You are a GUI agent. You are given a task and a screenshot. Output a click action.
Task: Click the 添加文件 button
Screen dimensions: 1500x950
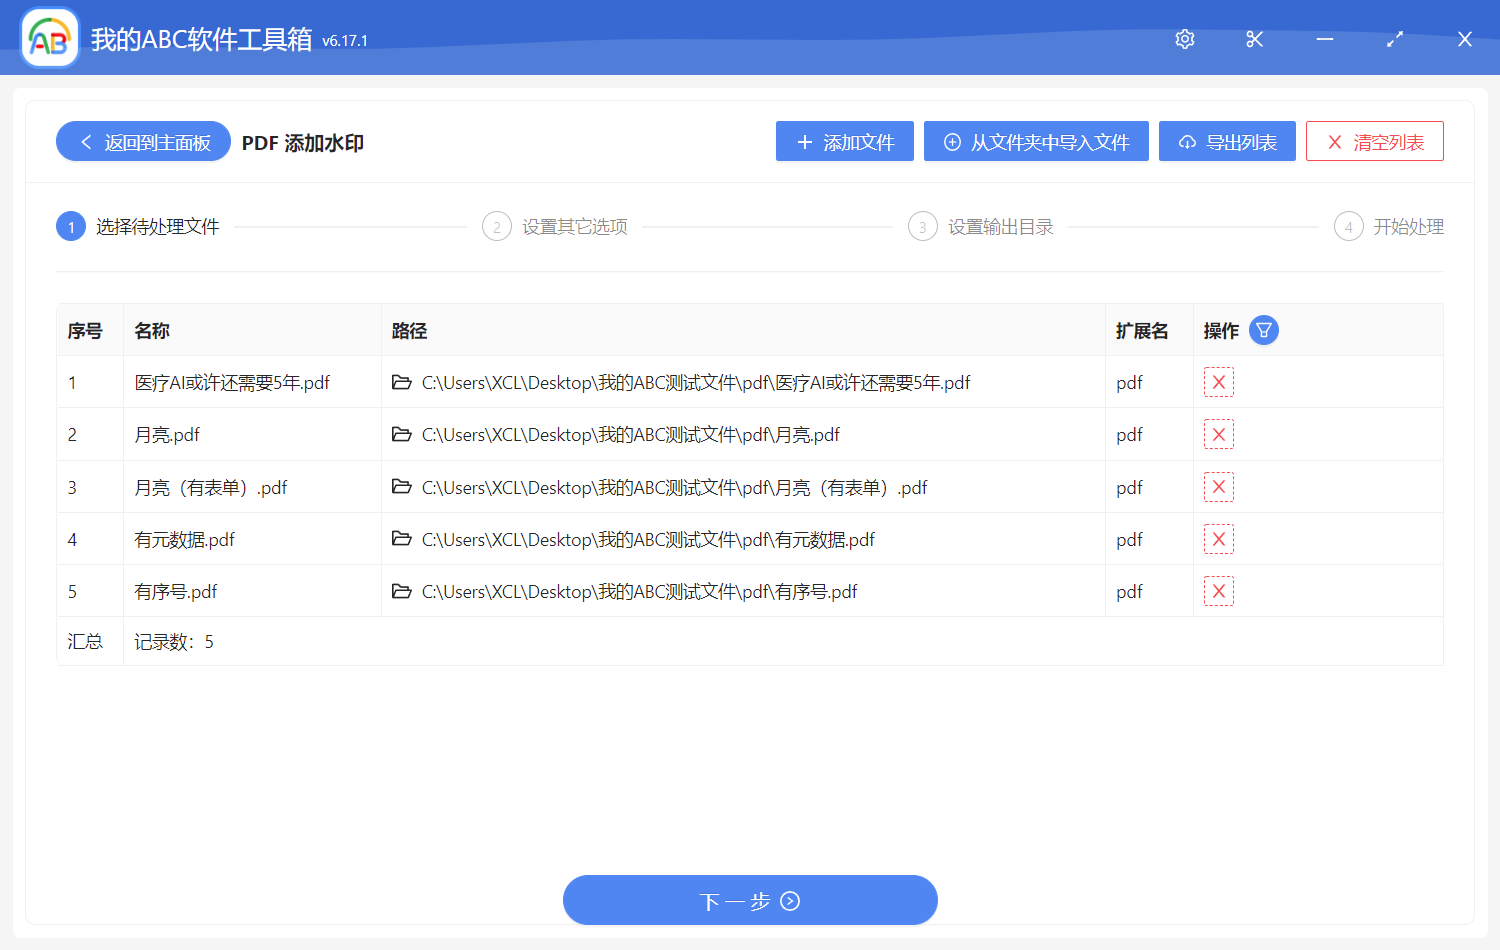click(845, 141)
